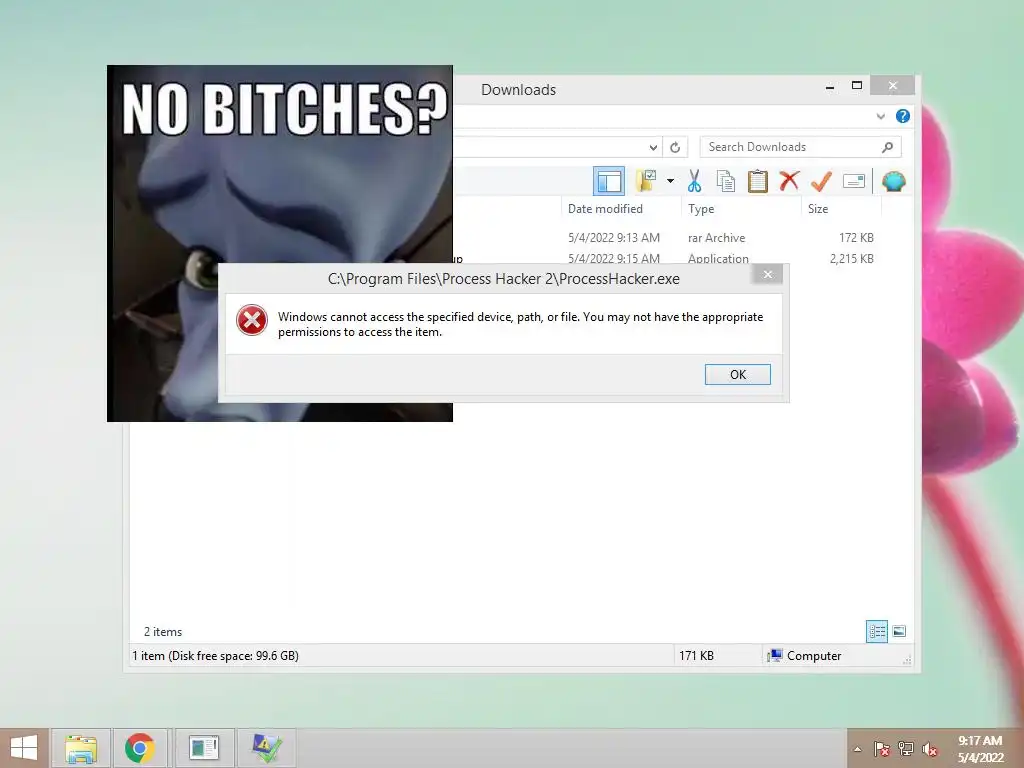Show hidden system tray icons
The image size is (1024, 768).
click(857, 749)
